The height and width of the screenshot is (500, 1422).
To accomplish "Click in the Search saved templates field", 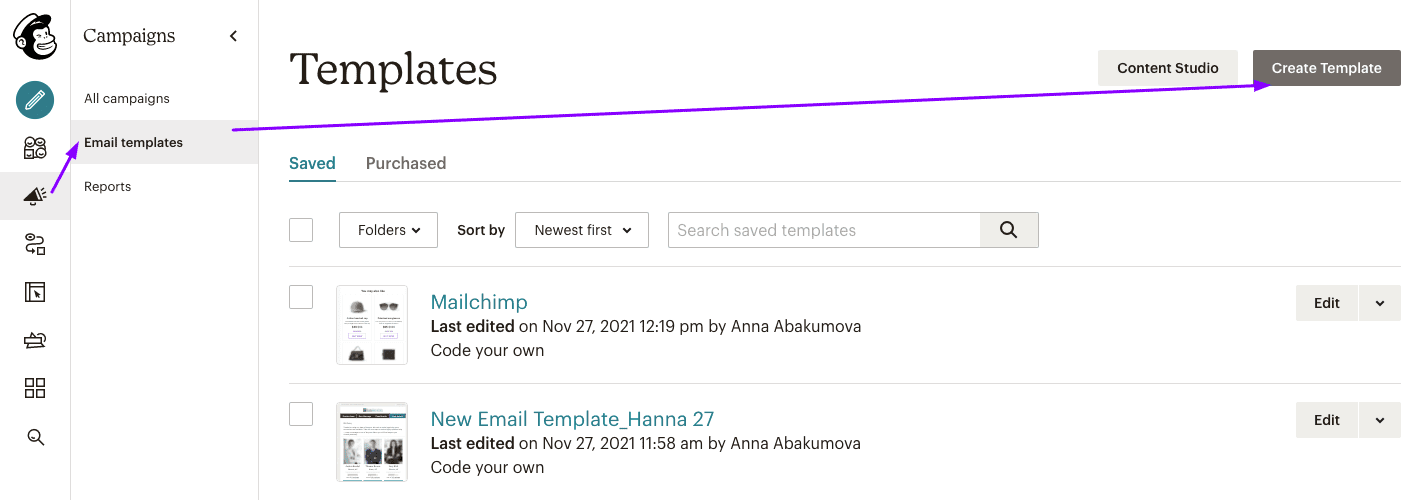I will click(x=823, y=230).
